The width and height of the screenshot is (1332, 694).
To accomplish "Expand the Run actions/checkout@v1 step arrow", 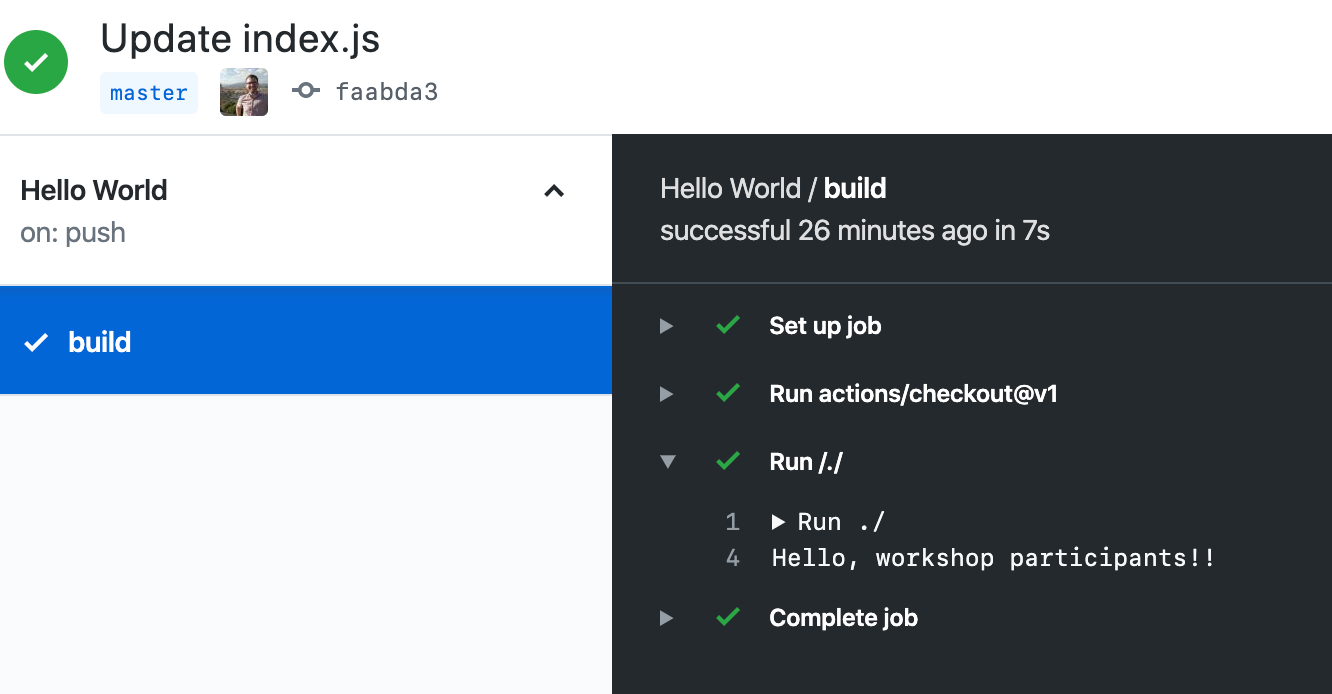I will 667,394.
